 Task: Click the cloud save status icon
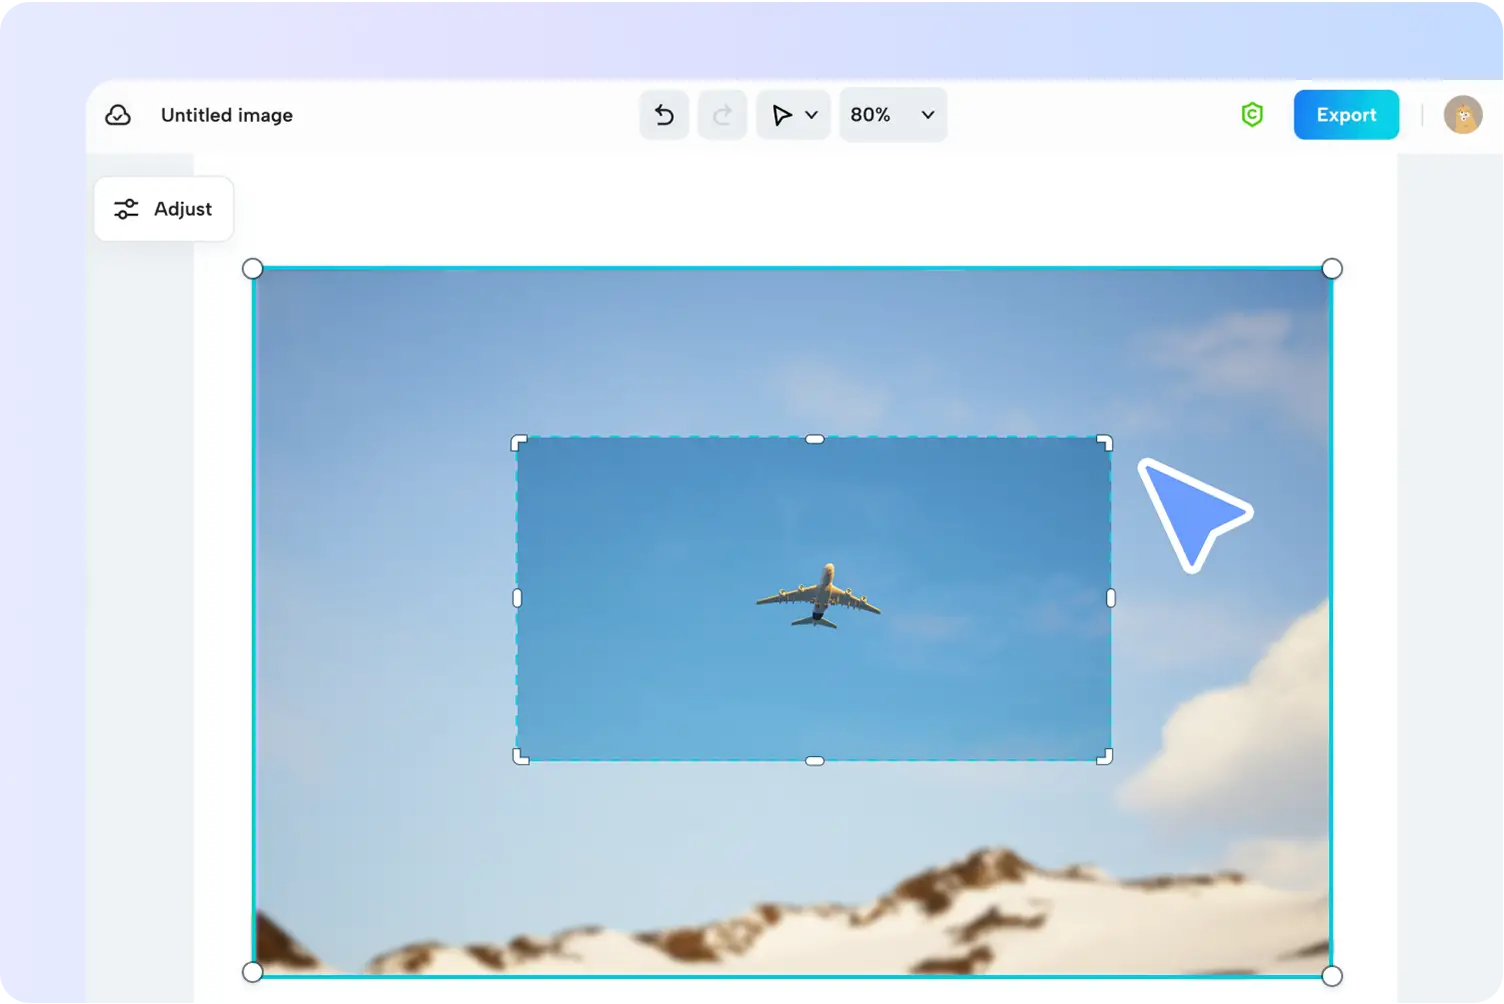[x=118, y=114]
